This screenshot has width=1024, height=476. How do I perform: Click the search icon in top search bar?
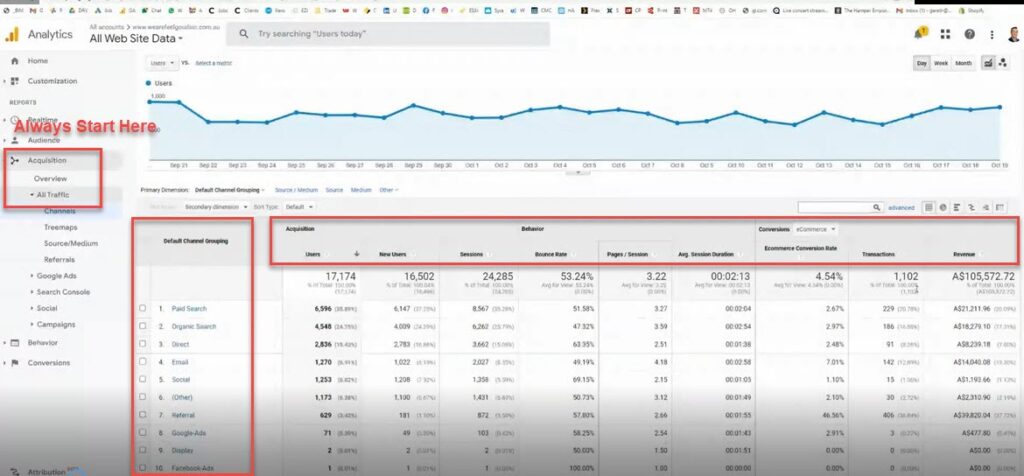[244, 34]
